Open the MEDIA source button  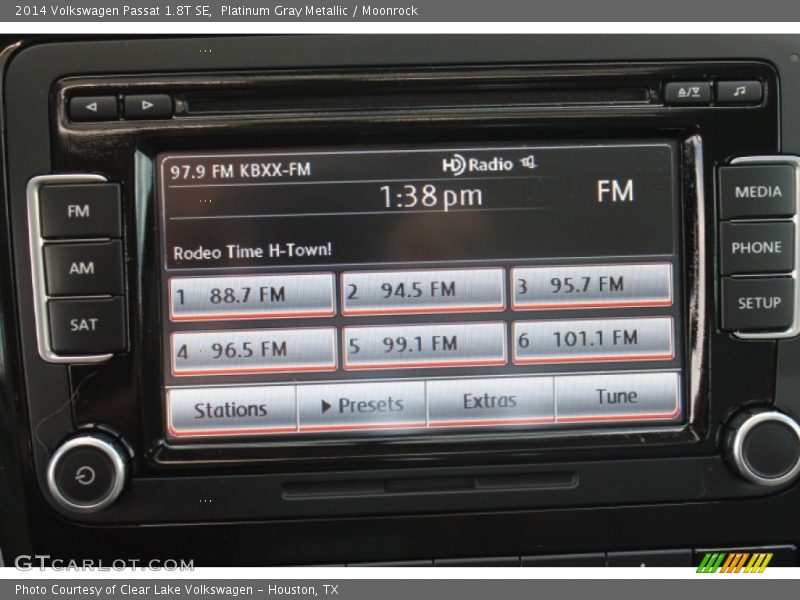click(x=757, y=192)
